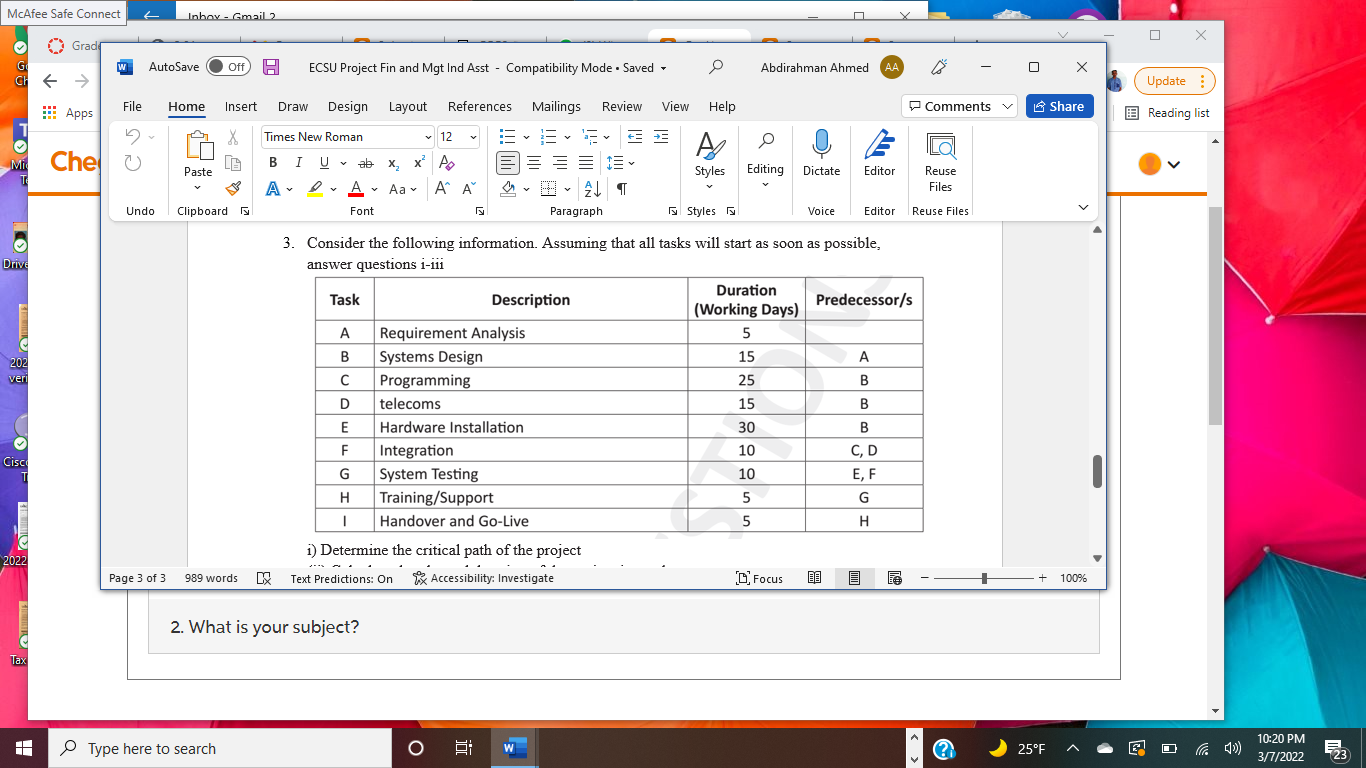Click the Update button in Chrome window
The image size is (1366, 768).
[1174, 81]
